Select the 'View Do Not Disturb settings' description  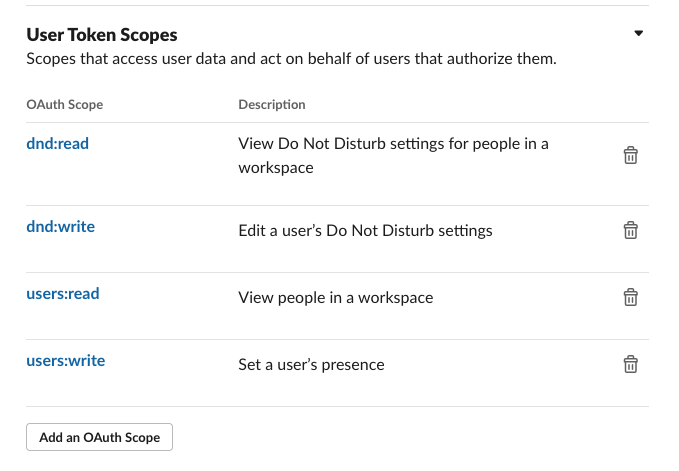(393, 144)
